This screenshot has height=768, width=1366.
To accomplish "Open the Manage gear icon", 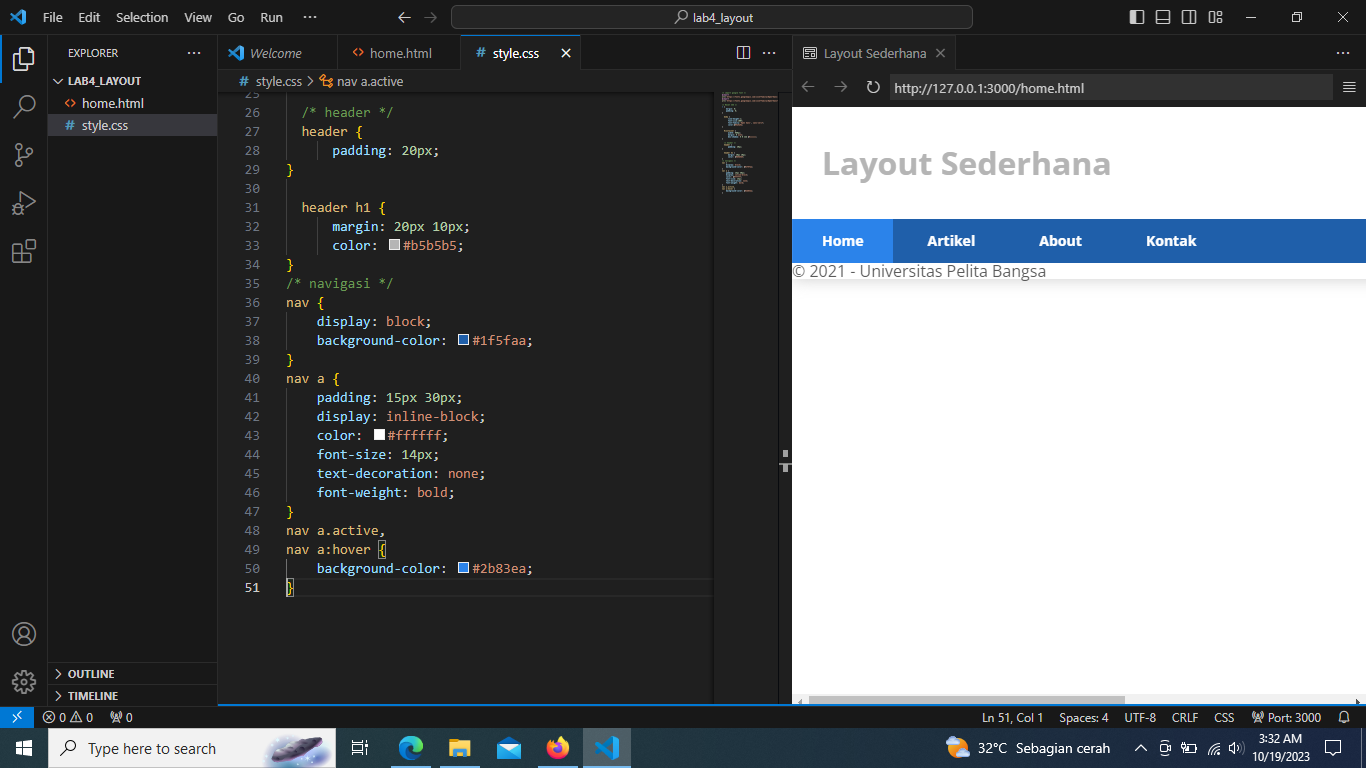I will tap(23, 681).
